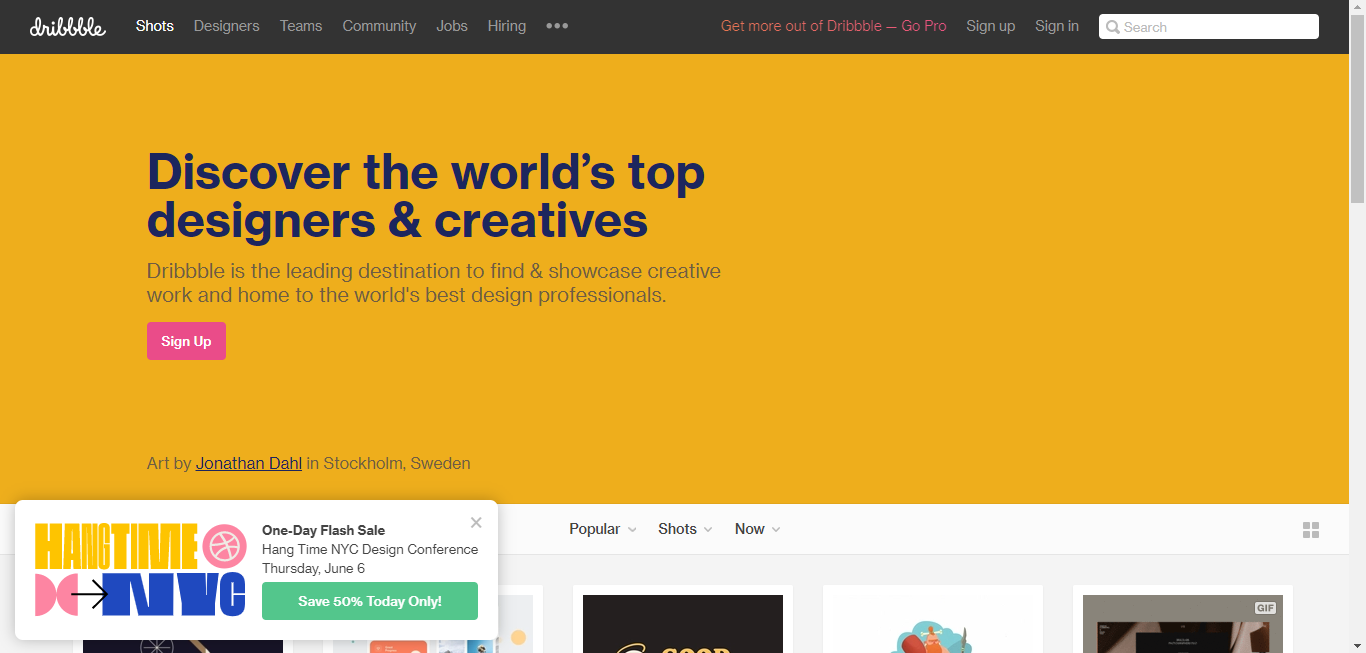Open the Jobs nav item

[452, 26]
